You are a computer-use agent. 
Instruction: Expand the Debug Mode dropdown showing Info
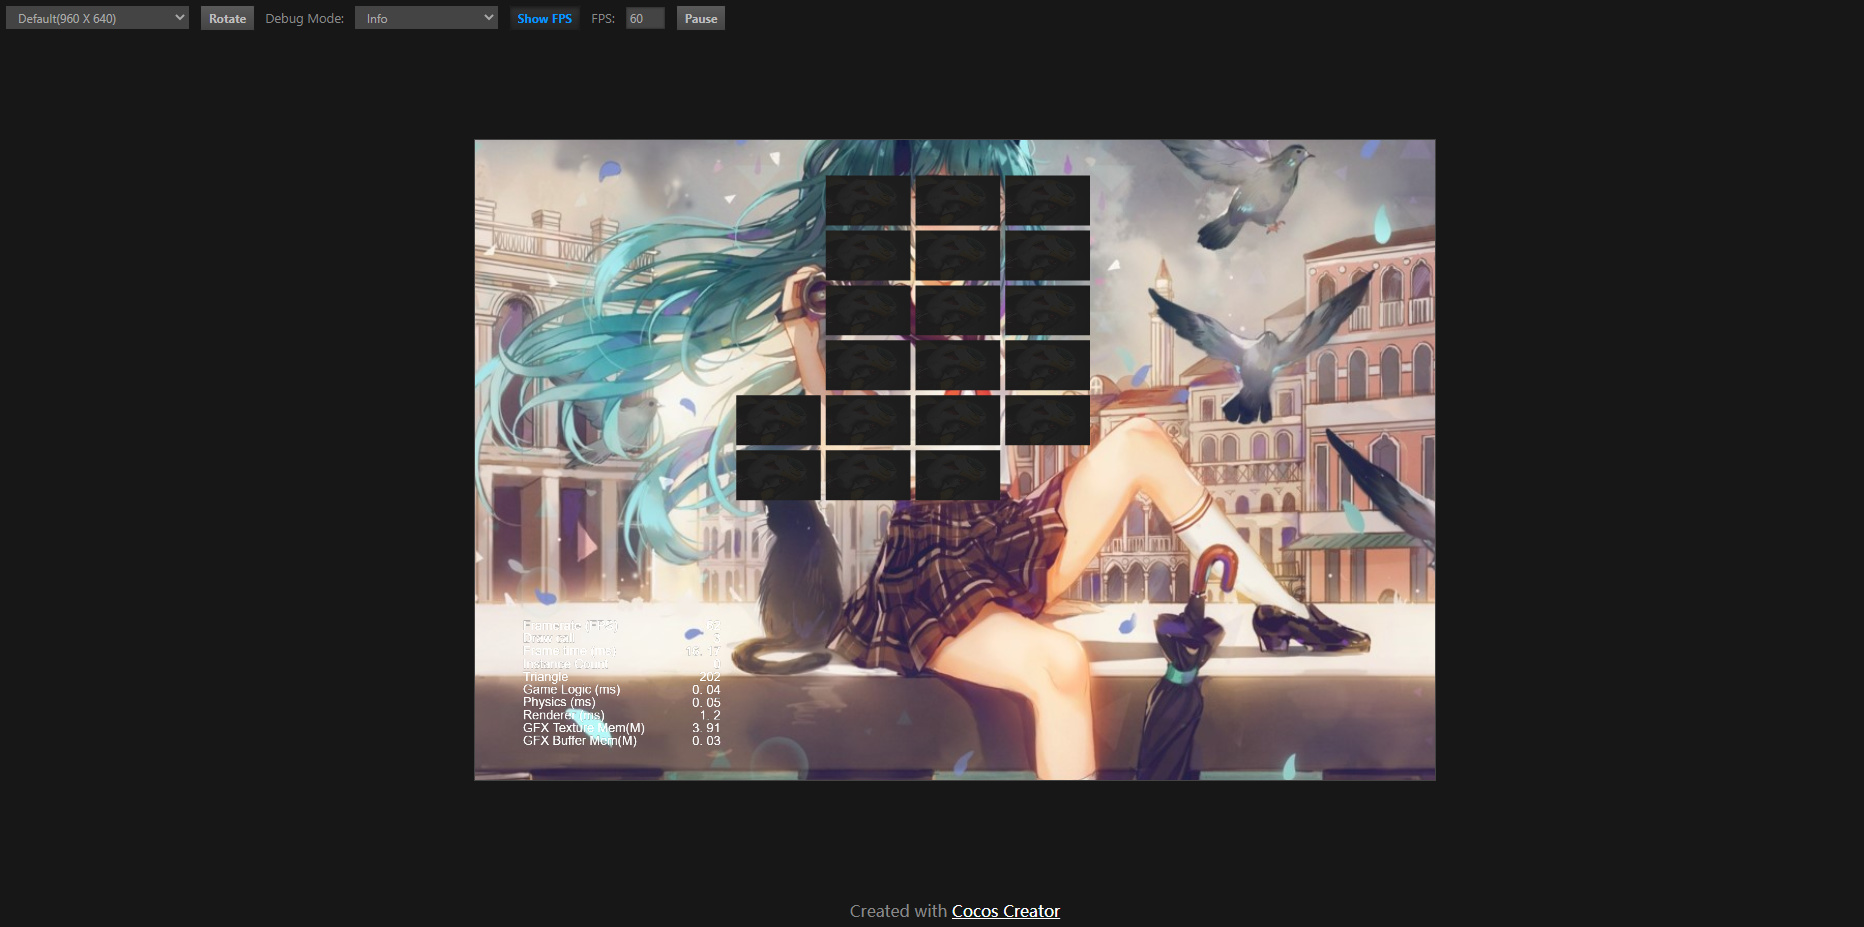coord(426,18)
